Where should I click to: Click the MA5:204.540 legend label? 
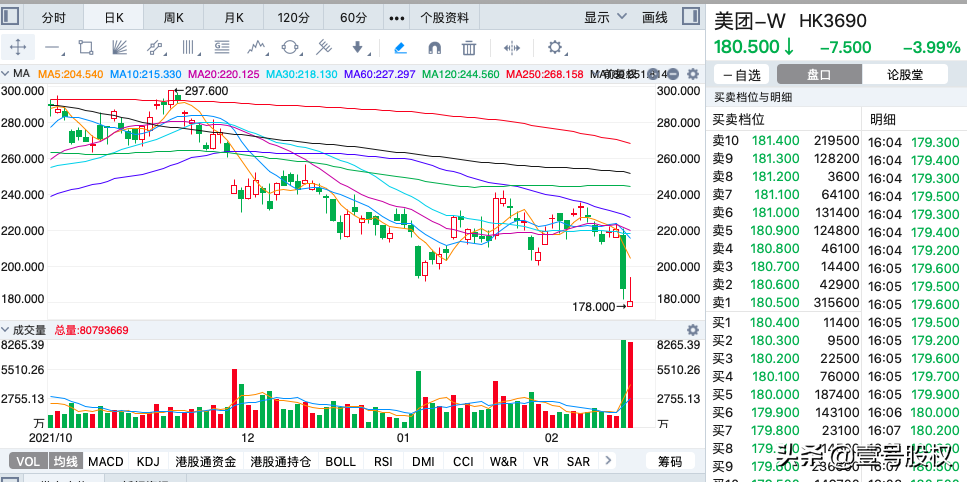(x=70, y=75)
